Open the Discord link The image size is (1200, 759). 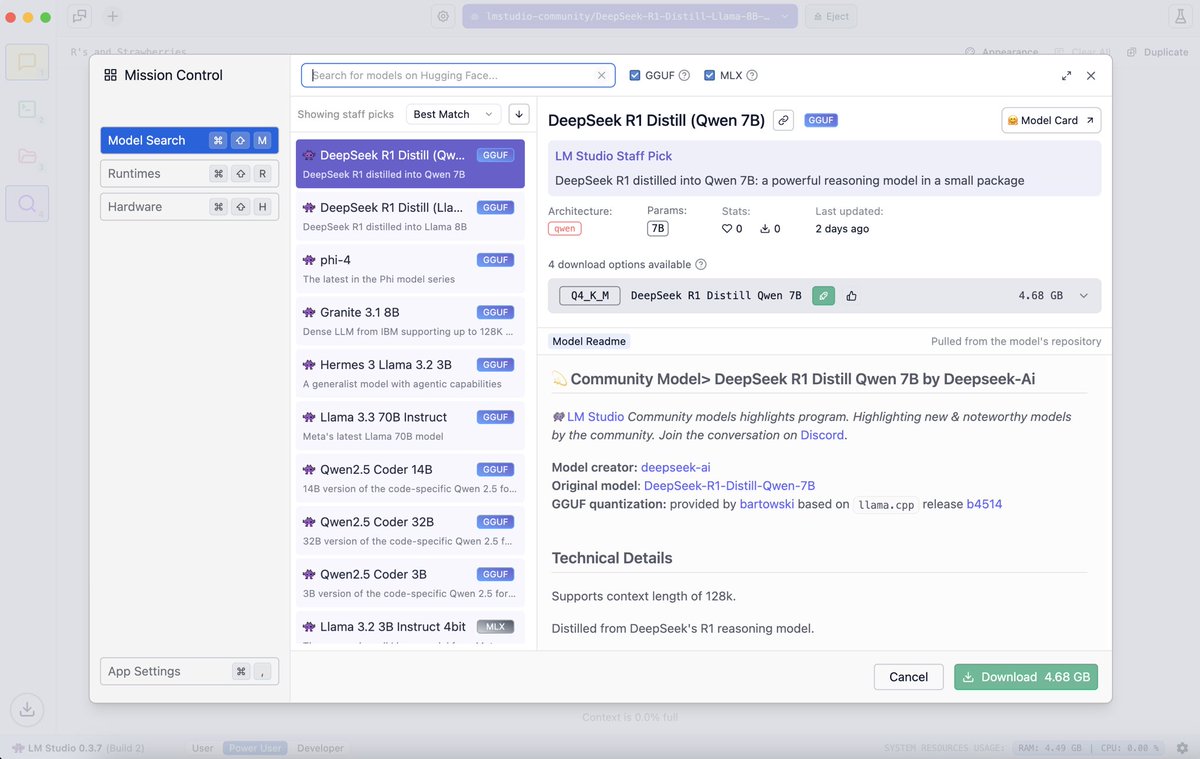822,435
